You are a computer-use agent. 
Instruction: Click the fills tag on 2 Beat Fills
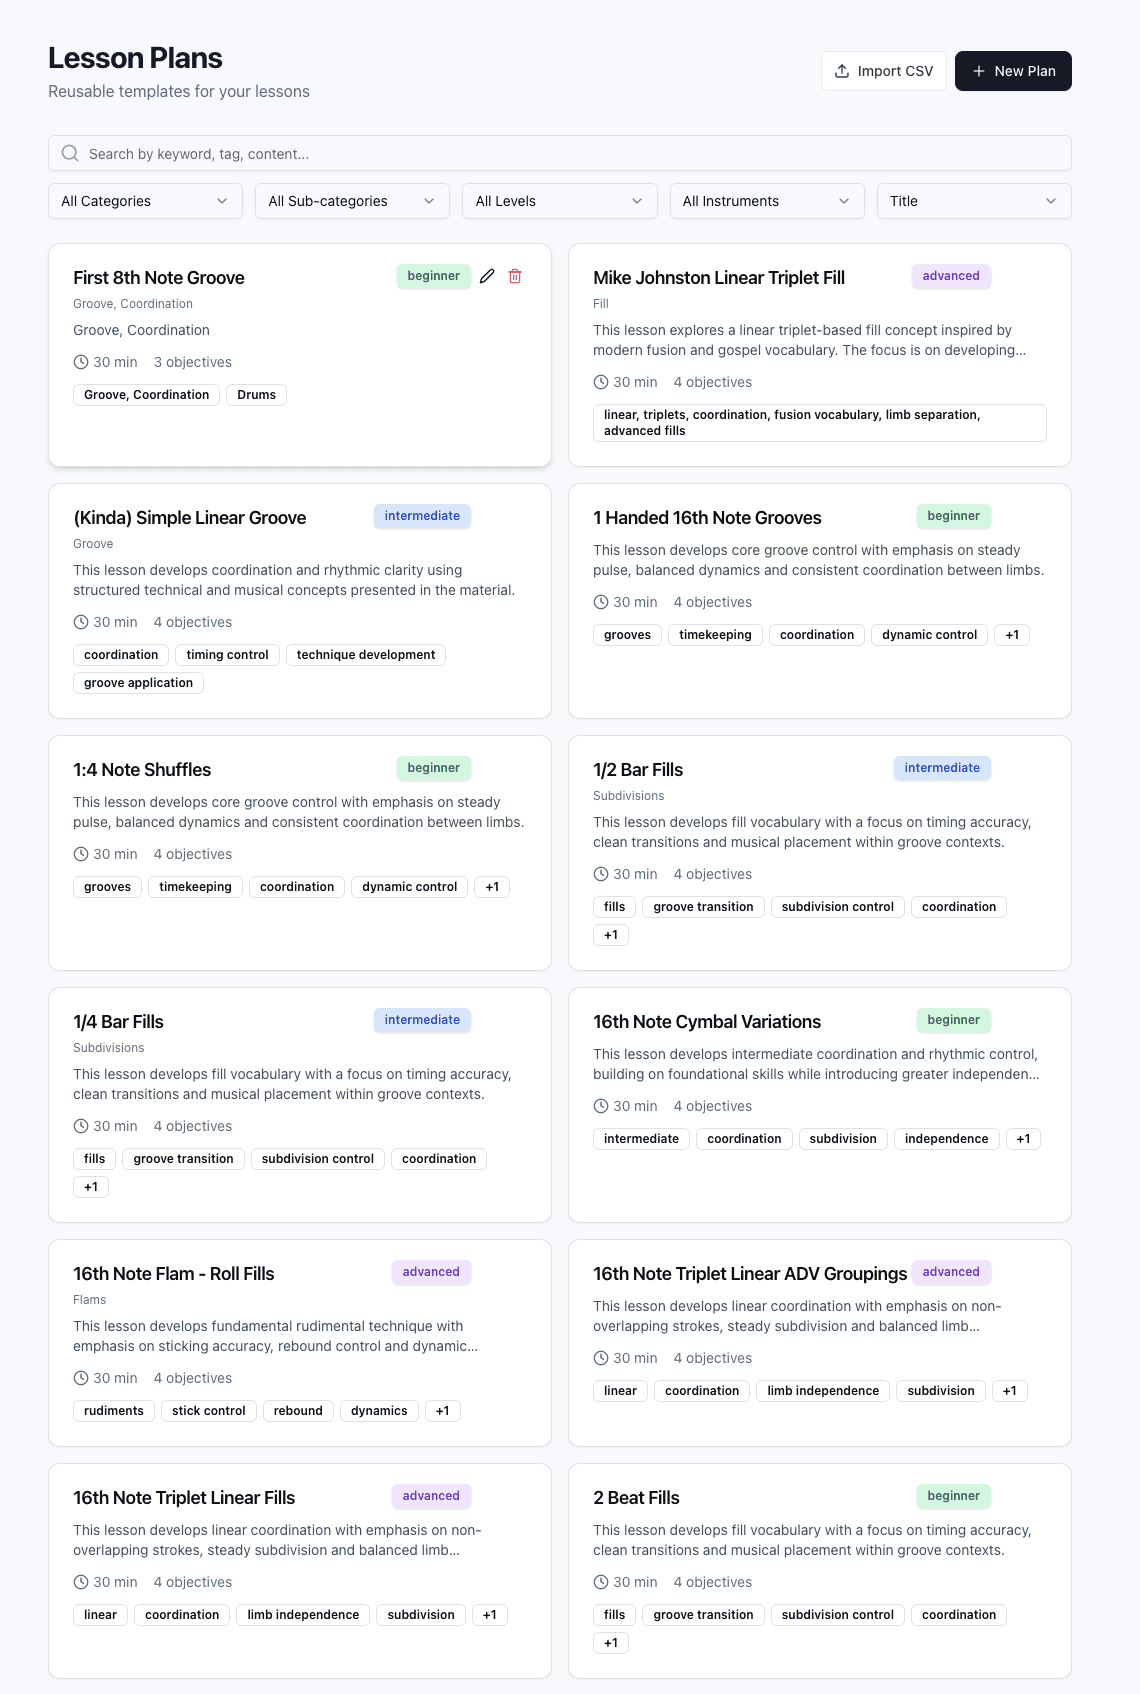615,1615
